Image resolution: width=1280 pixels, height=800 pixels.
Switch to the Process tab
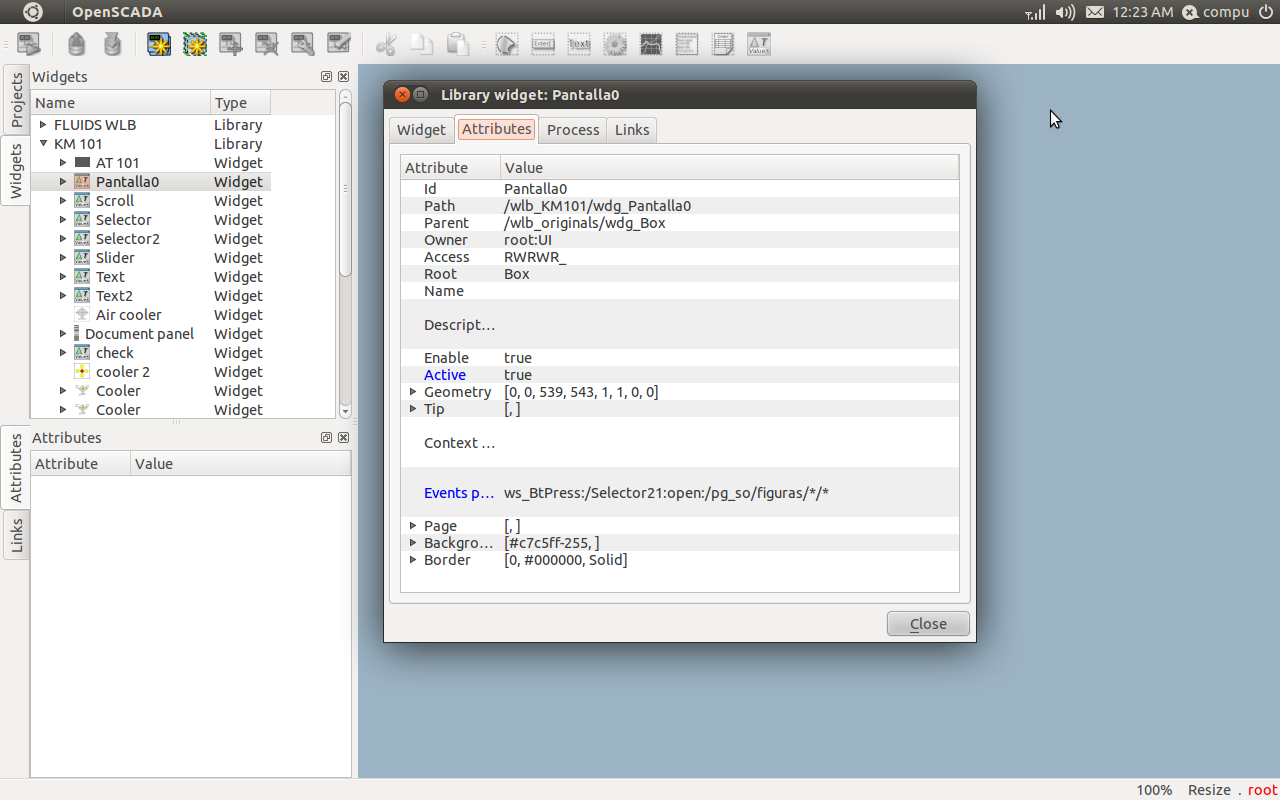coord(573,130)
